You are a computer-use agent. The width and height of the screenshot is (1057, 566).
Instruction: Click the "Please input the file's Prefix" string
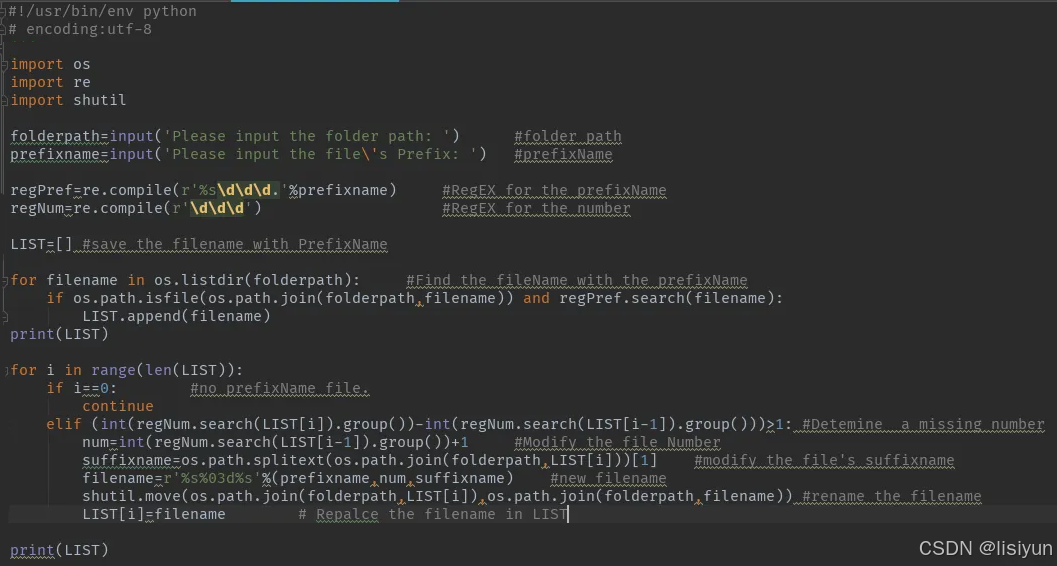click(x=320, y=154)
